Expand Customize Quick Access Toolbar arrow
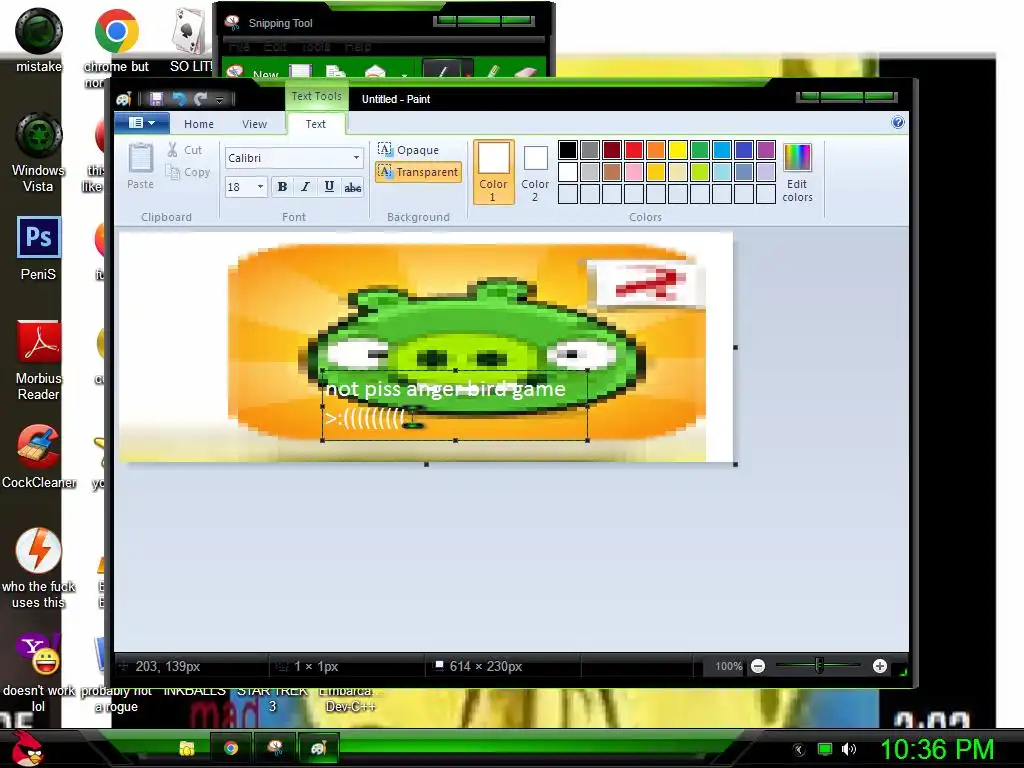 (x=219, y=99)
